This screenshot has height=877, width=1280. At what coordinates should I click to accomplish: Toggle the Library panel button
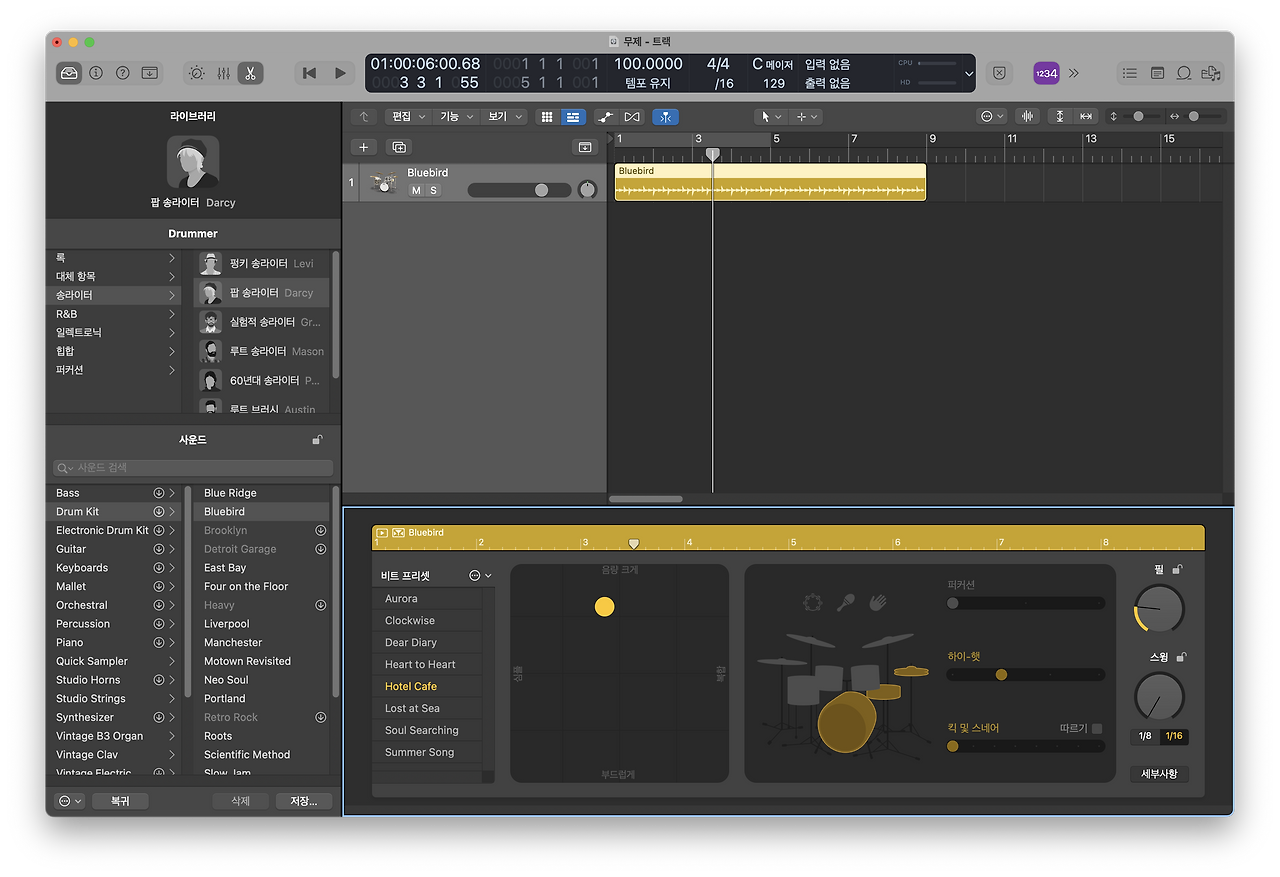click(69, 73)
